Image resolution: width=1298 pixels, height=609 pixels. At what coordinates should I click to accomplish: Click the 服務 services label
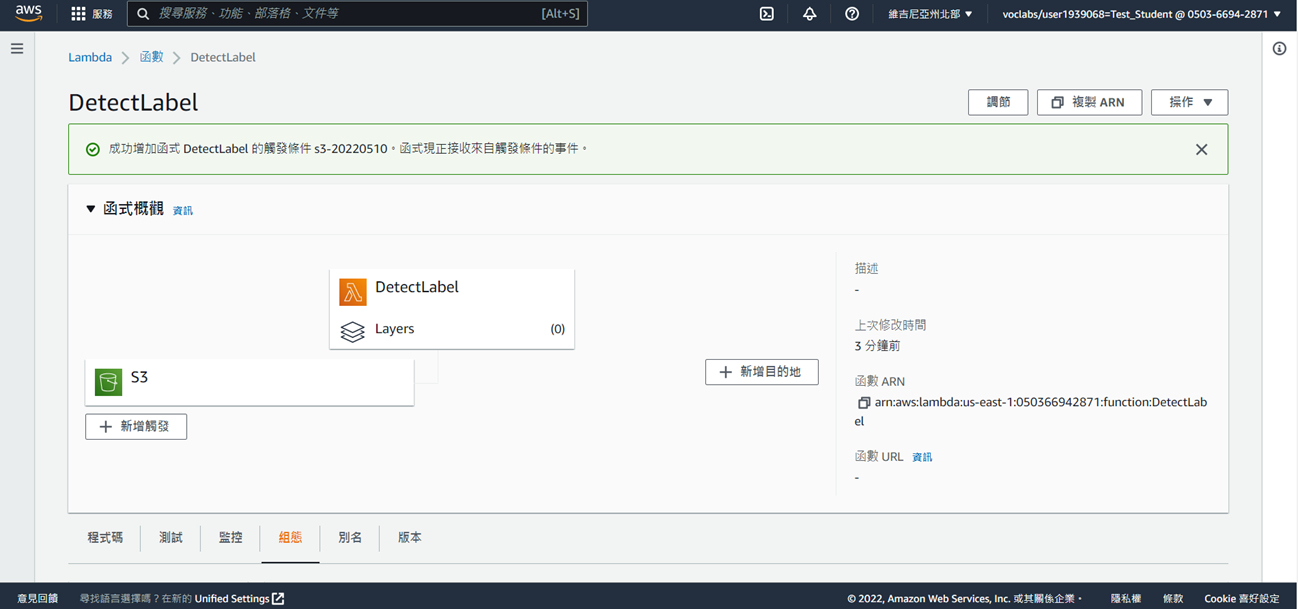point(102,14)
